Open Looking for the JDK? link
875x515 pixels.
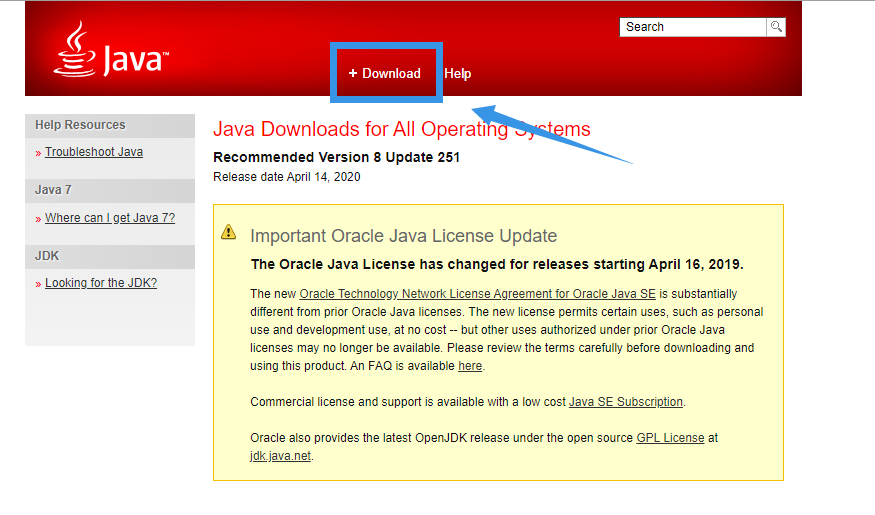point(101,283)
